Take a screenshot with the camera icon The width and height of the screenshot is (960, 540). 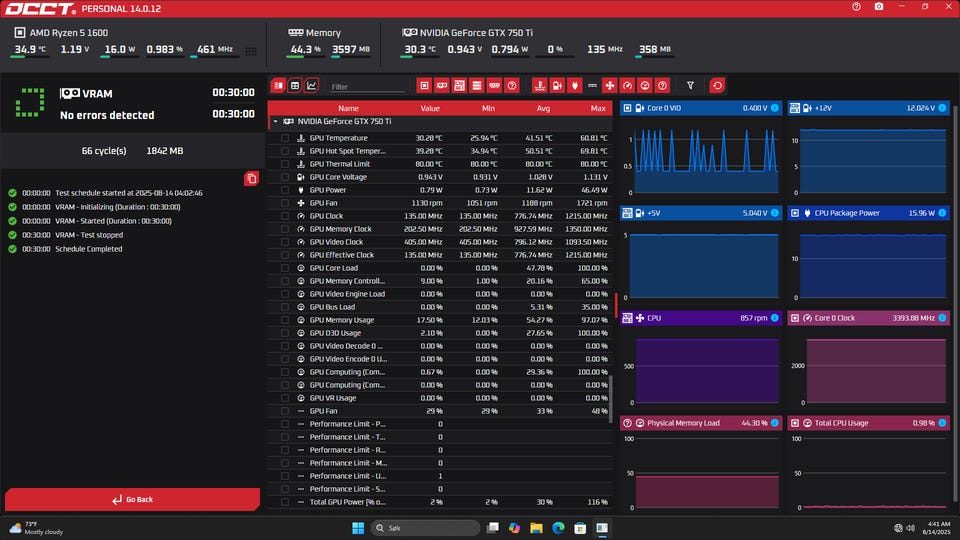pyautogui.click(x=879, y=7)
